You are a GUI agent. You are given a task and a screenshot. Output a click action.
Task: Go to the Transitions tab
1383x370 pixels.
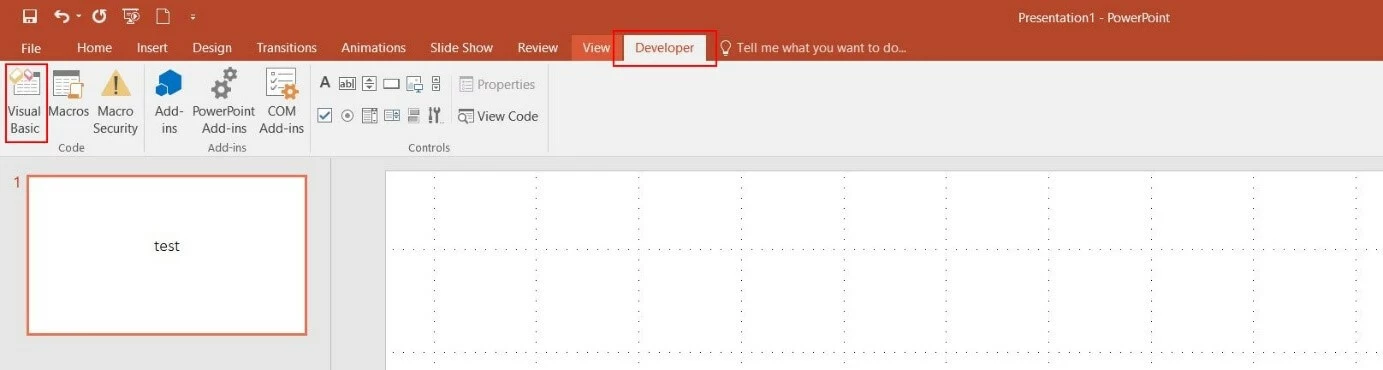point(286,48)
